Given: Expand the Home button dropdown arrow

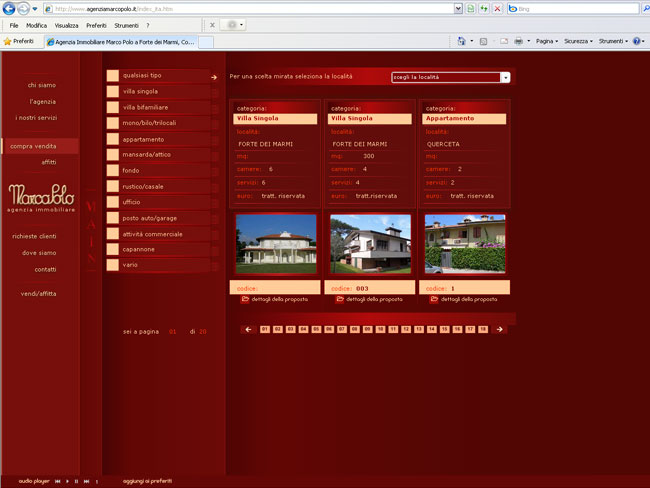Looking at the screenshot, I should (472, 41).
